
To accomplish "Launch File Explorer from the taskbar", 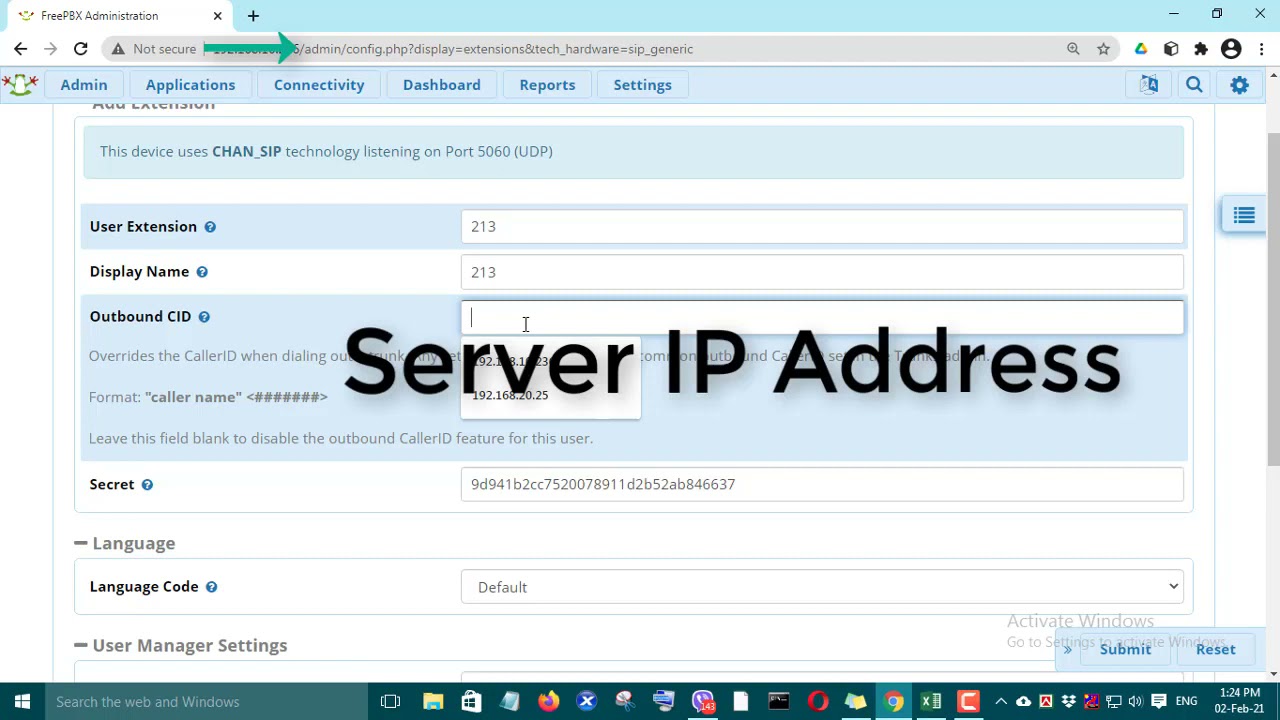I will [433, 702].
